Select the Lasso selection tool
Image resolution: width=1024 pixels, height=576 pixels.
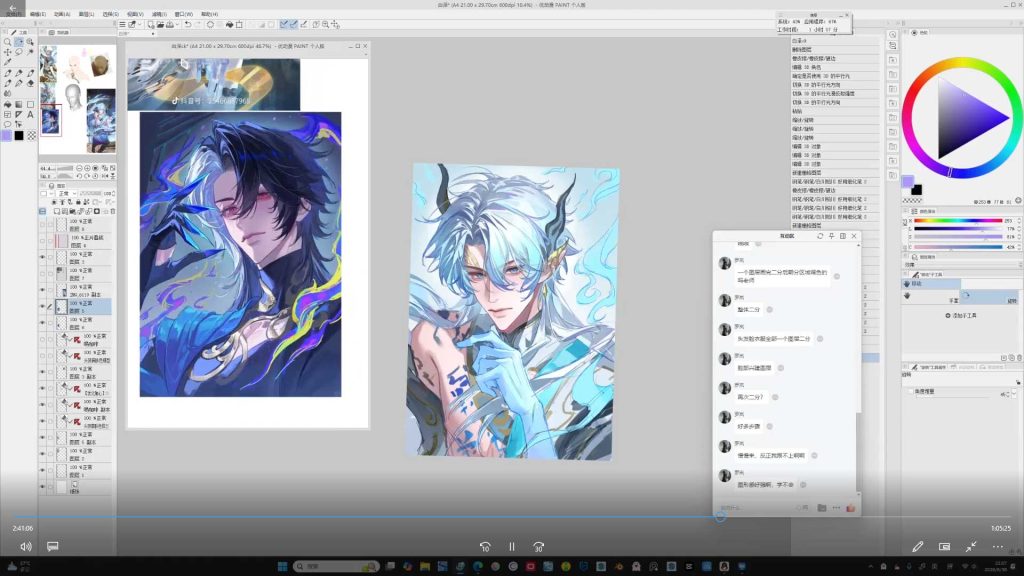pos(19,52)
